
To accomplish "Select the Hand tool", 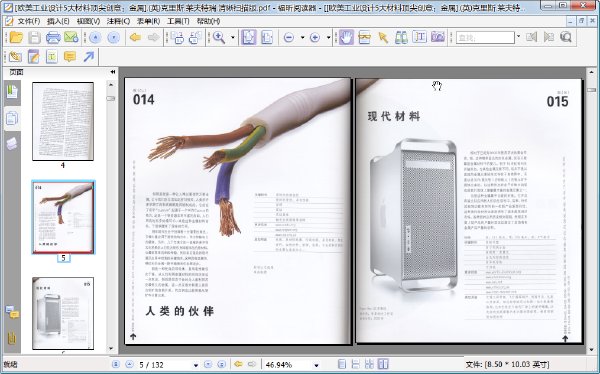I will 346,37.
